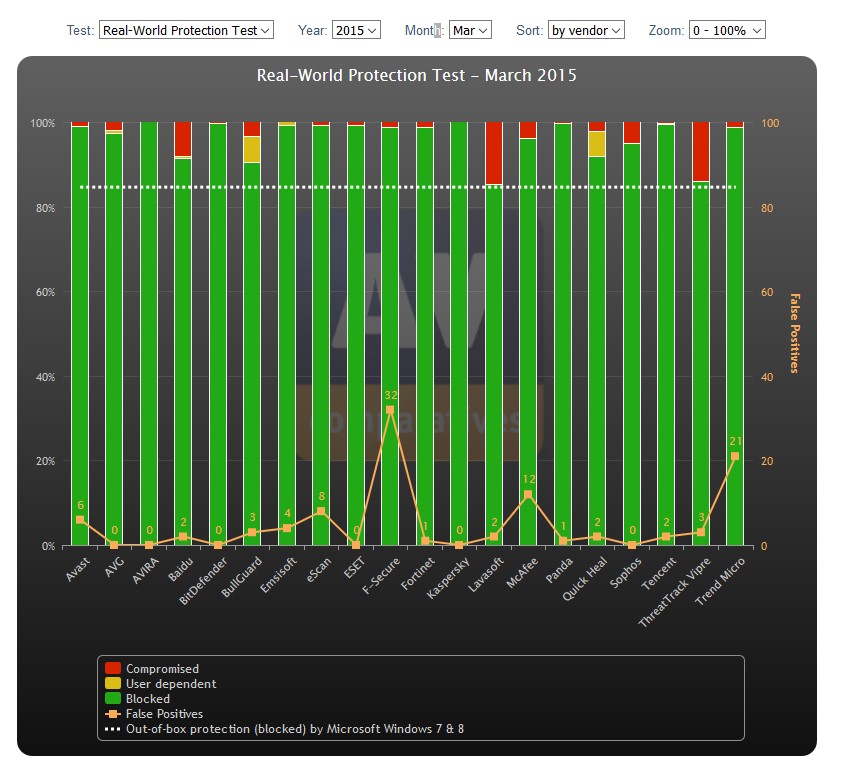Image resolution: width=844 pixels, height=767 pixels.
Task: Click the Quick Heal vendor axis label
Action: [585, 579]
